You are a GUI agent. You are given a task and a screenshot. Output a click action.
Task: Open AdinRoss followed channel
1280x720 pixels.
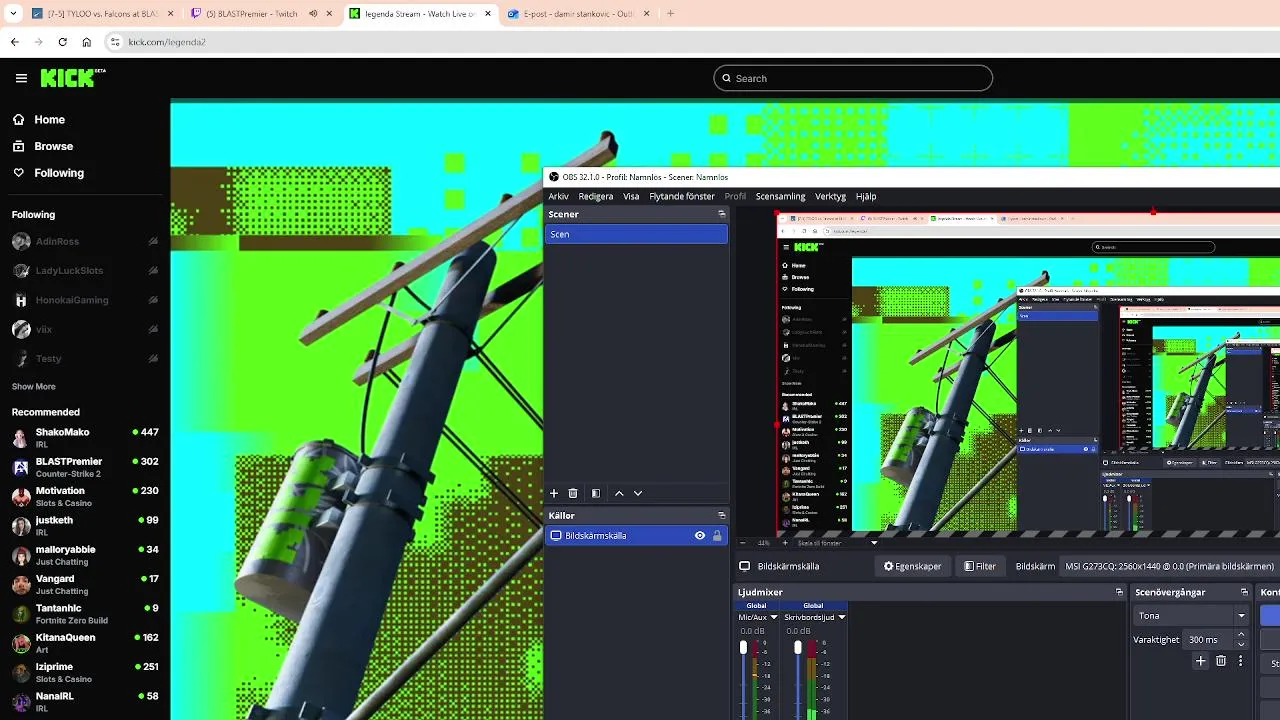tap(85, 241)
